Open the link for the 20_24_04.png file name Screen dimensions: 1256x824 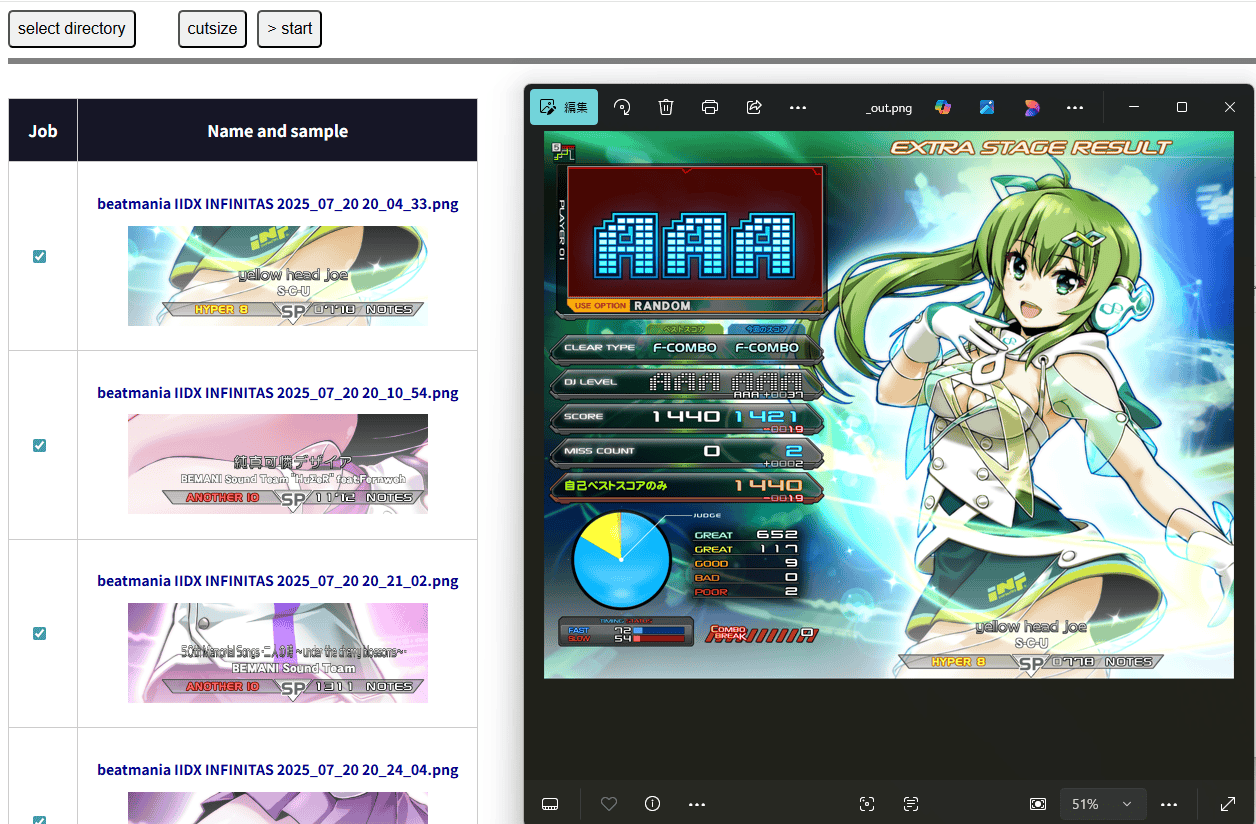click(x=278, y=770)
